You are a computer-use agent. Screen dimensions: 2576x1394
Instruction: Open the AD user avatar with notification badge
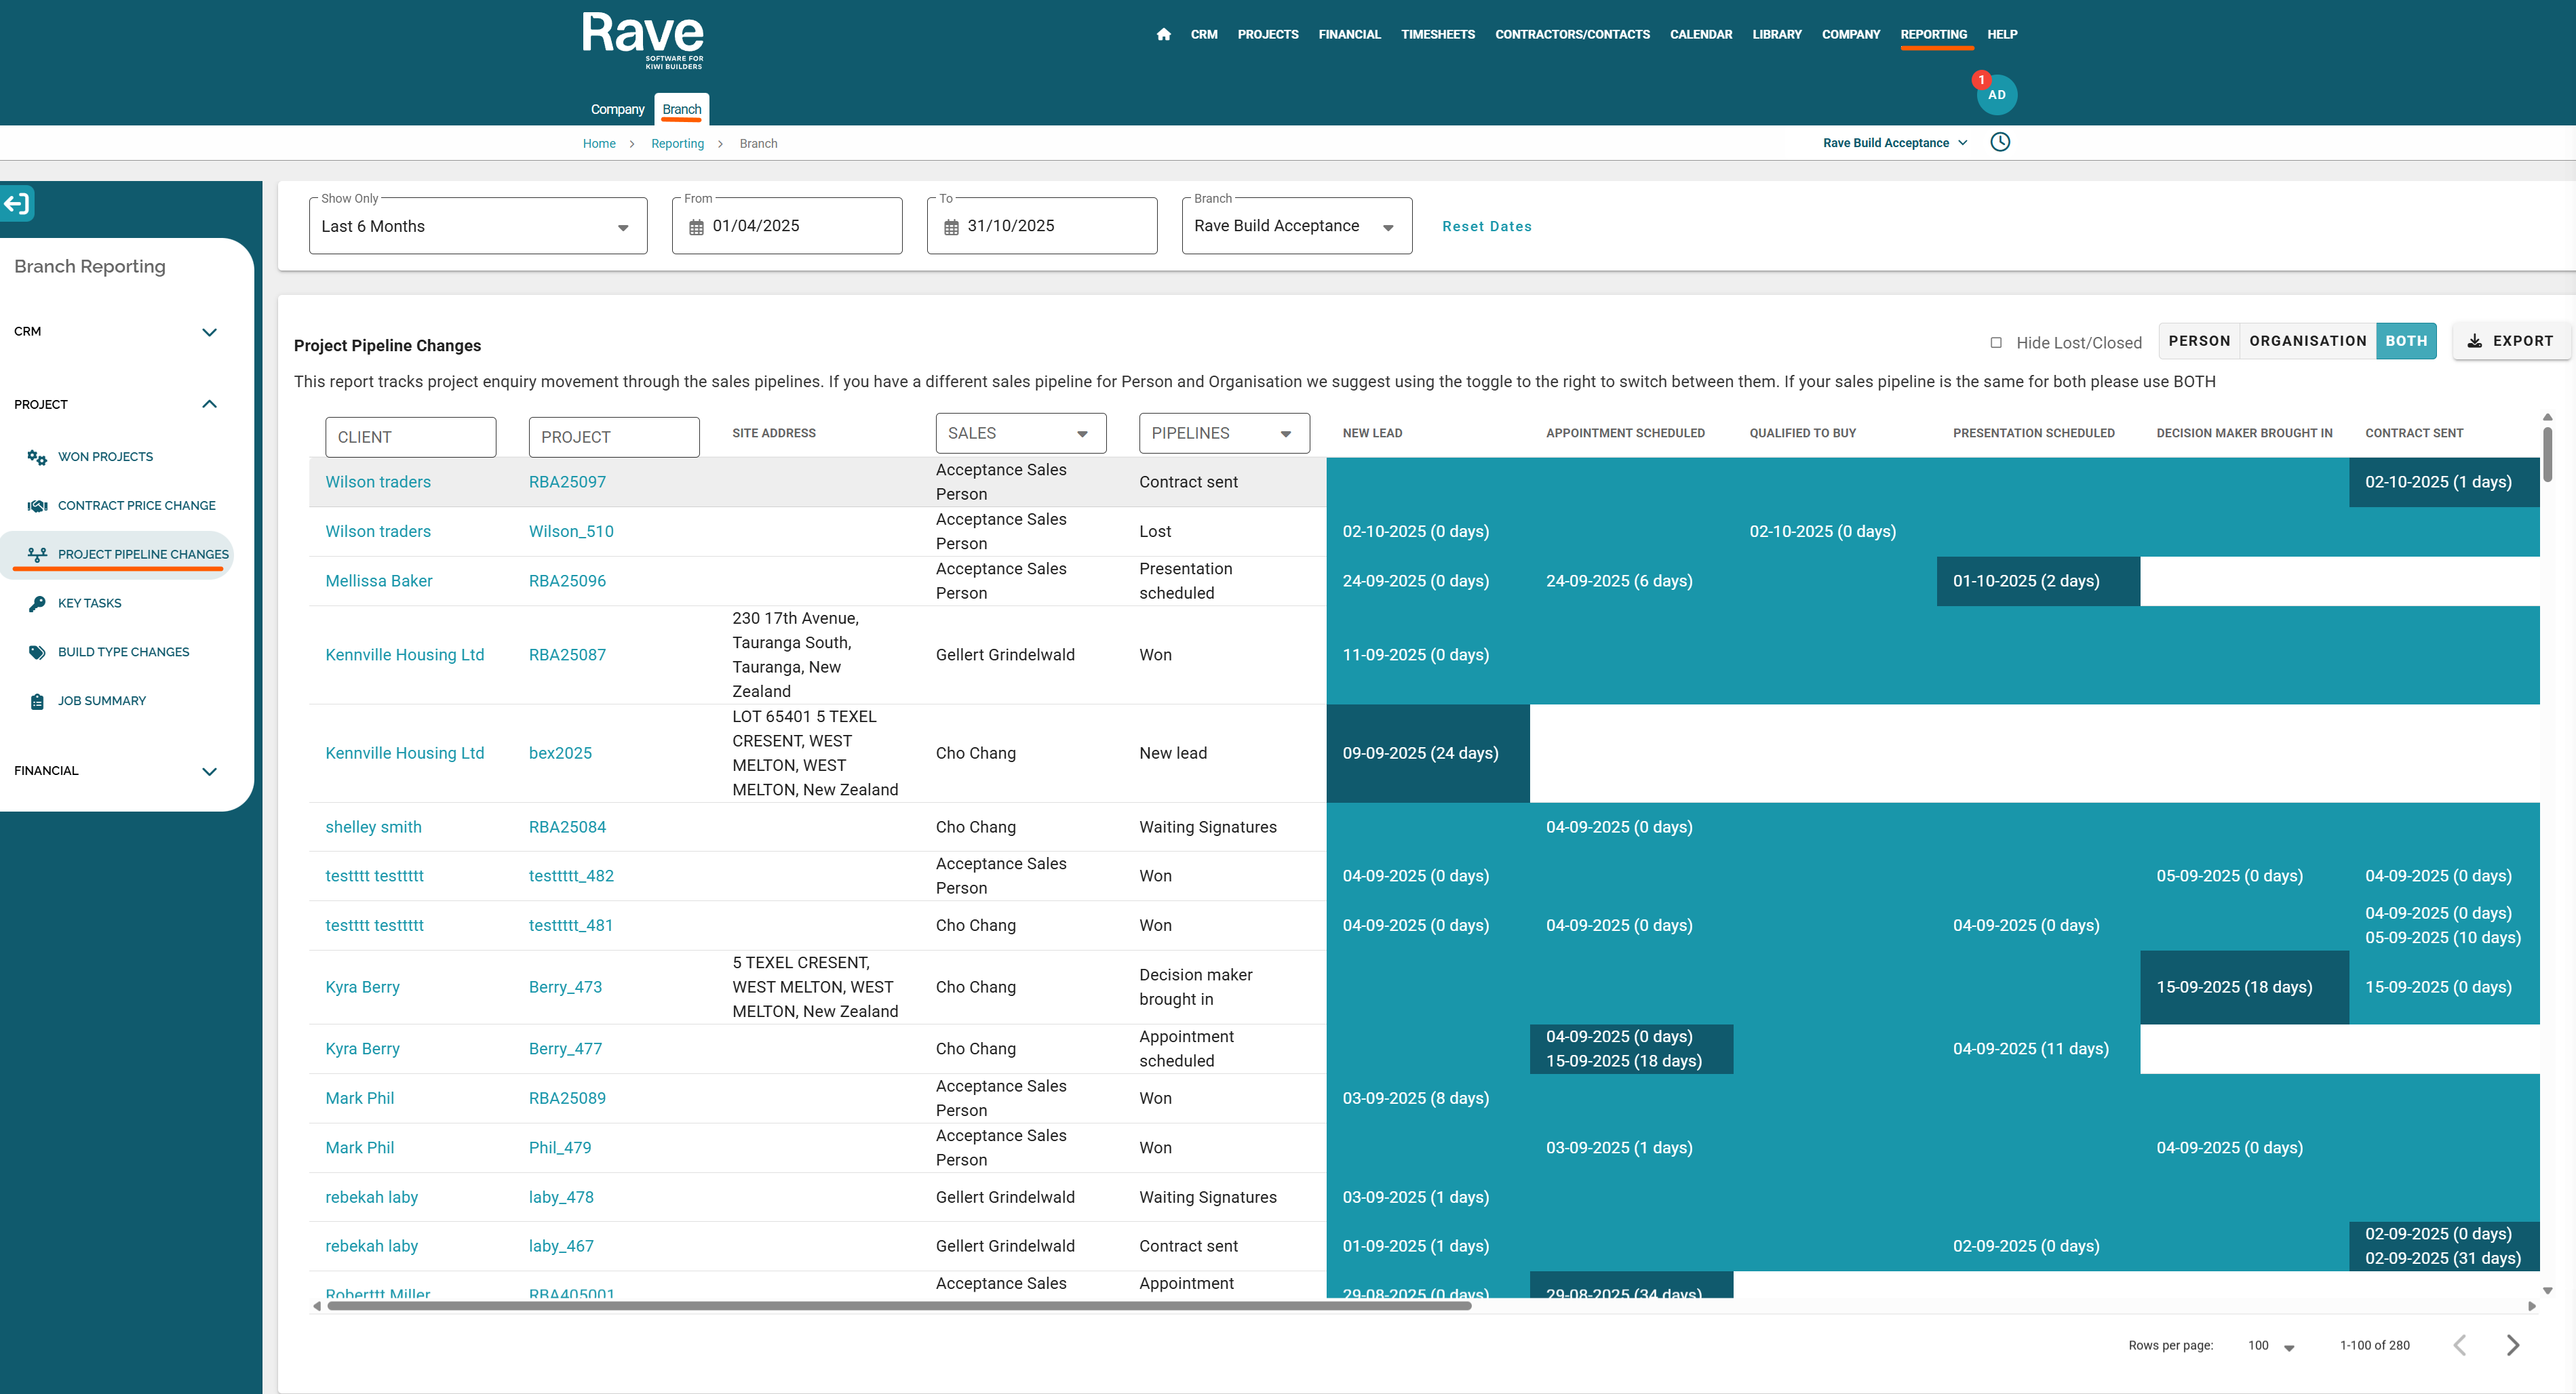tap(1996, 95)
